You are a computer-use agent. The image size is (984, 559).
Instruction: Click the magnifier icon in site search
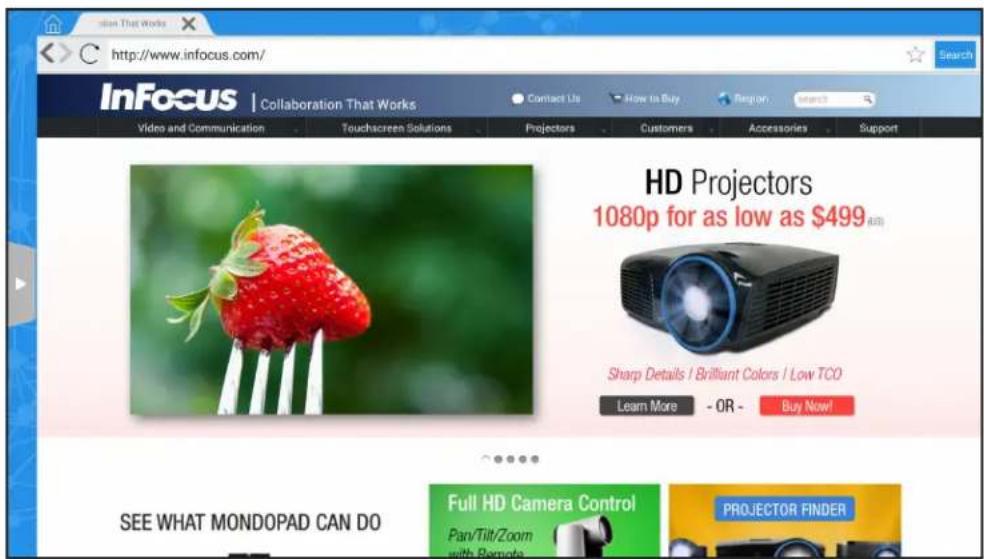point(868,99)
